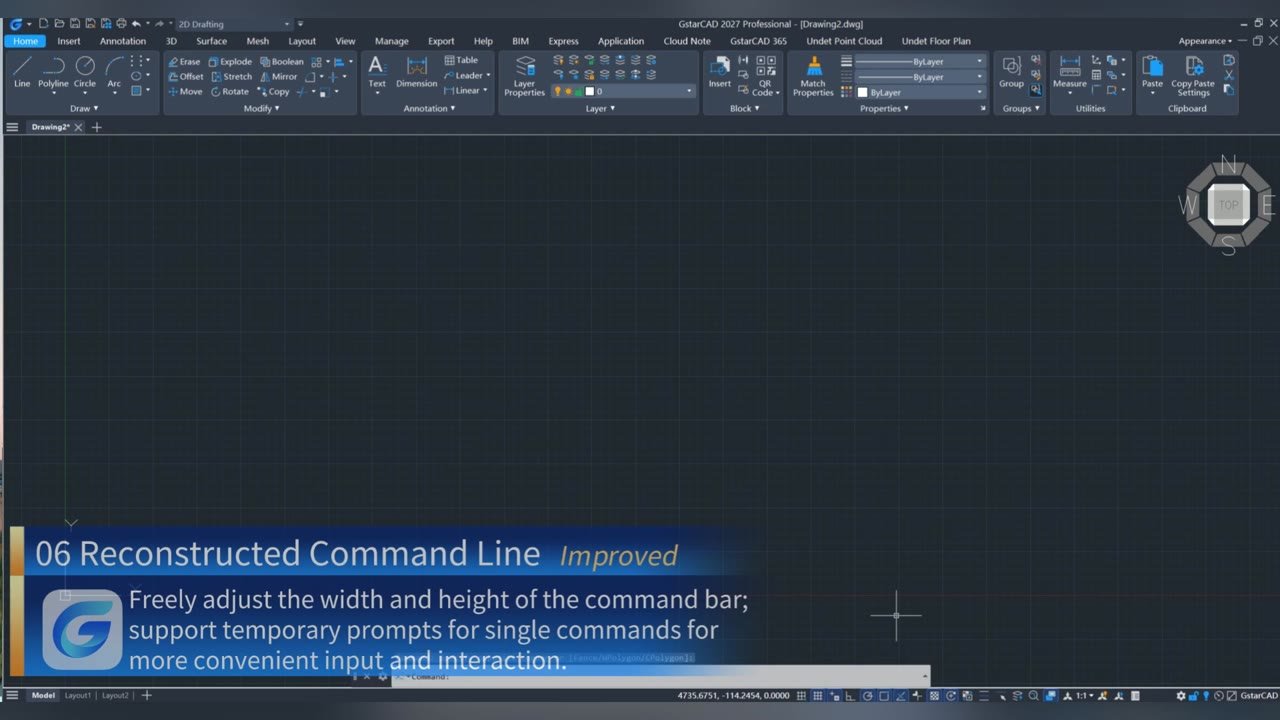
Task: Open the View ribbon tab
Action: click(345, 41)
